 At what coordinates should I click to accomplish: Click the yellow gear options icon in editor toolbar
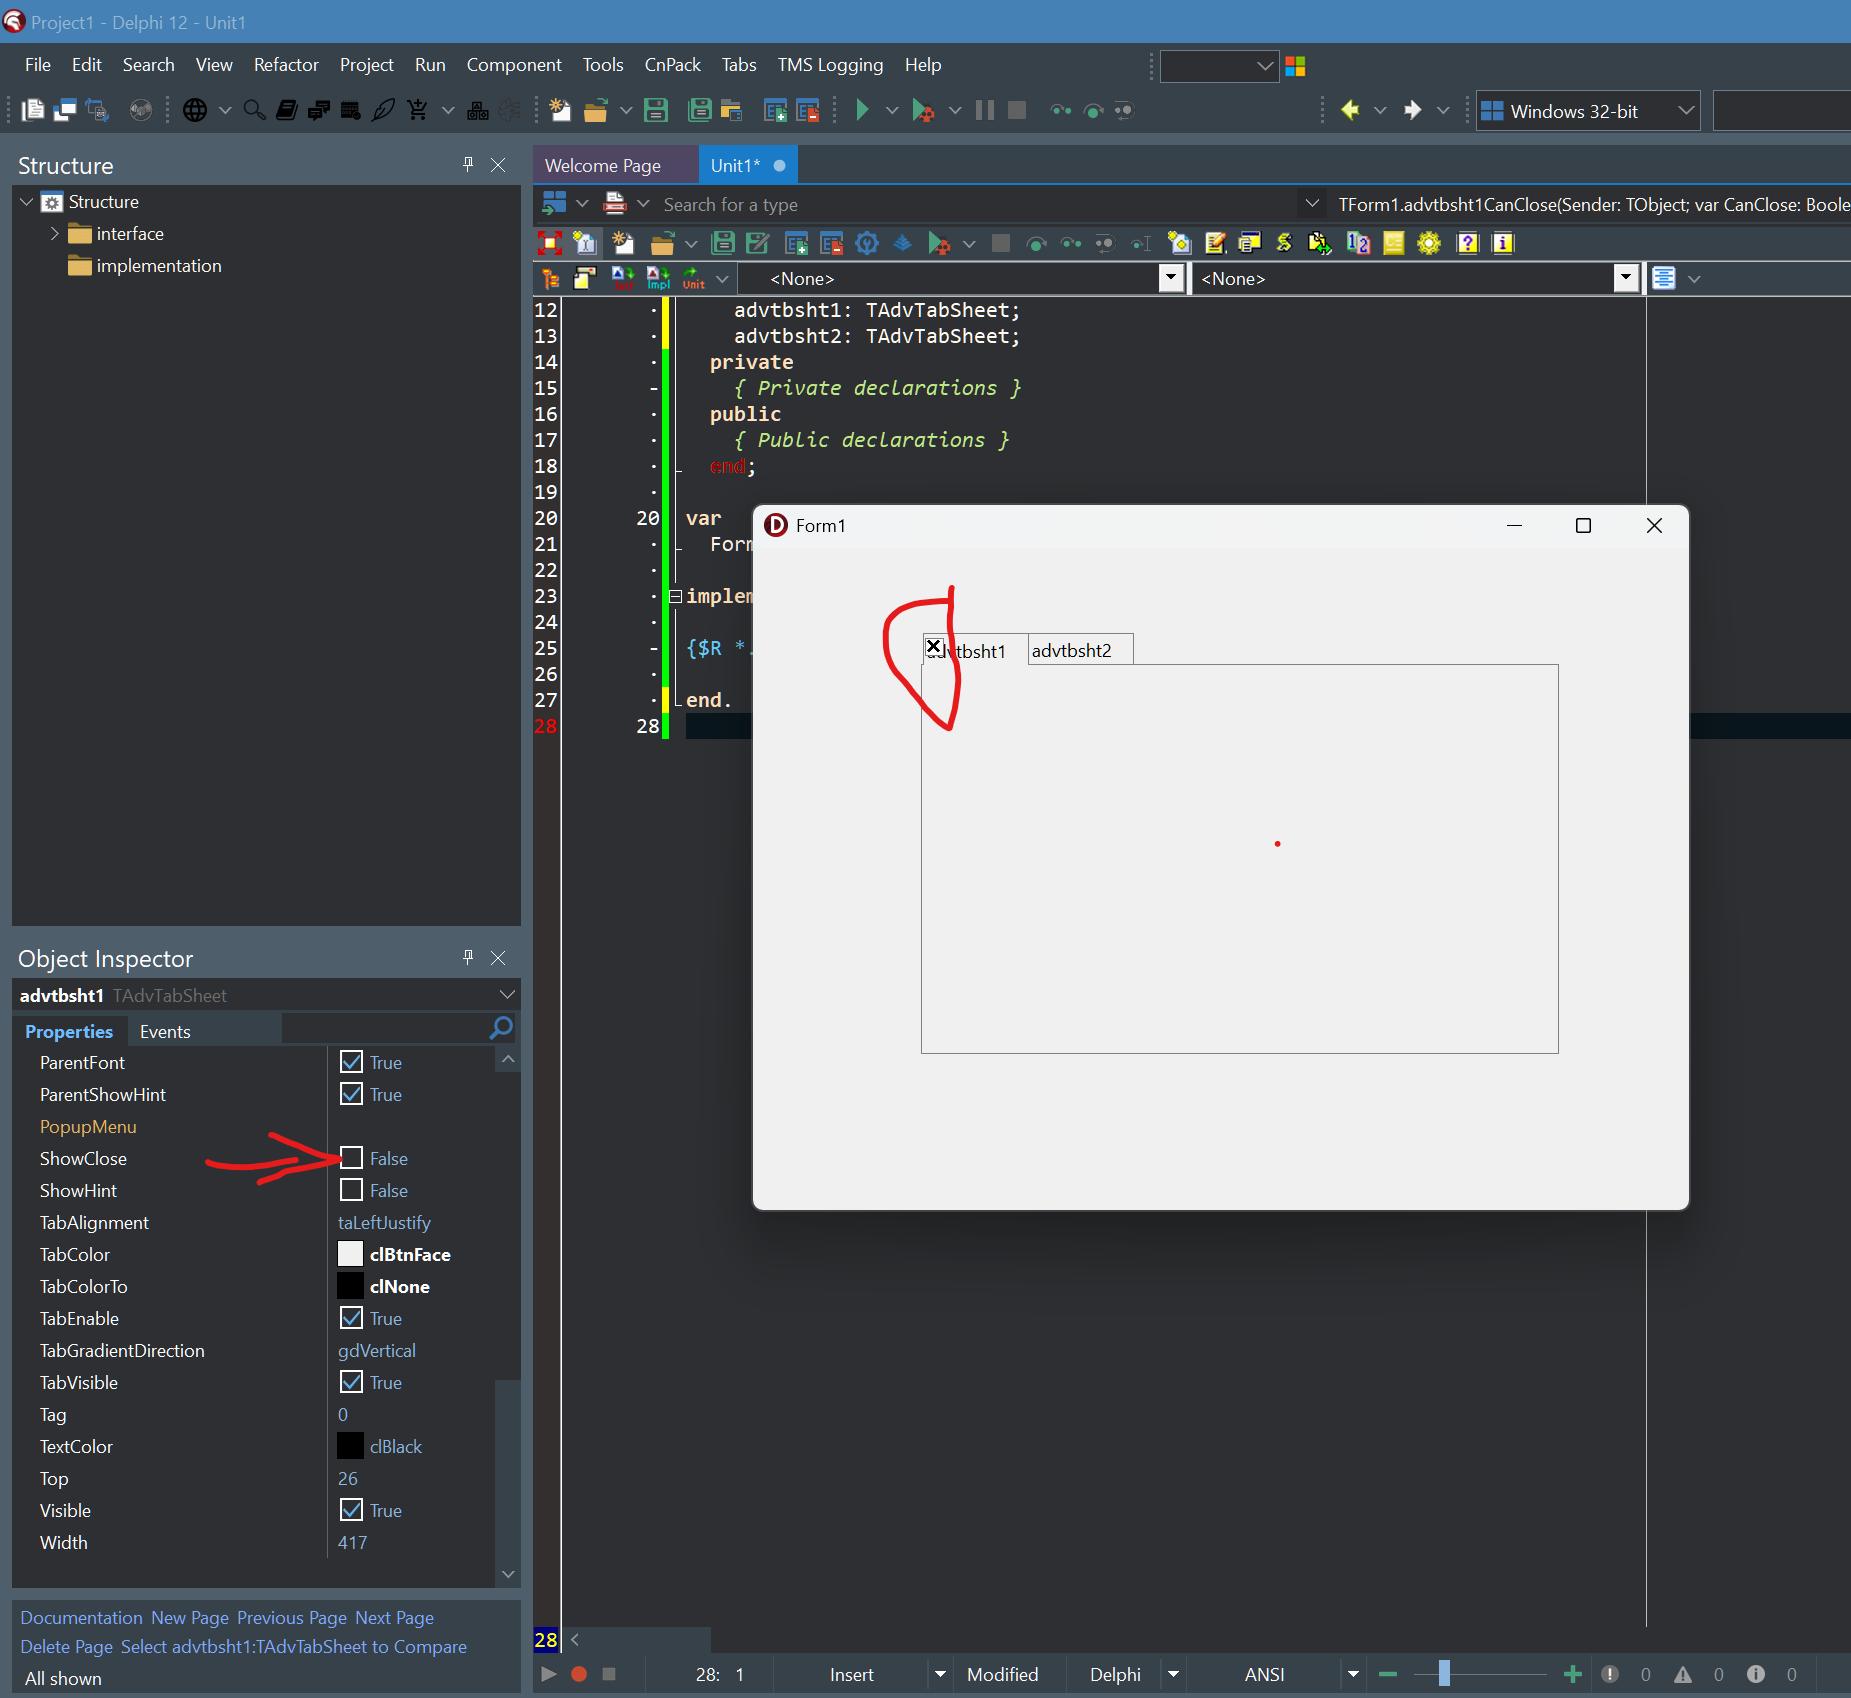1429,243
